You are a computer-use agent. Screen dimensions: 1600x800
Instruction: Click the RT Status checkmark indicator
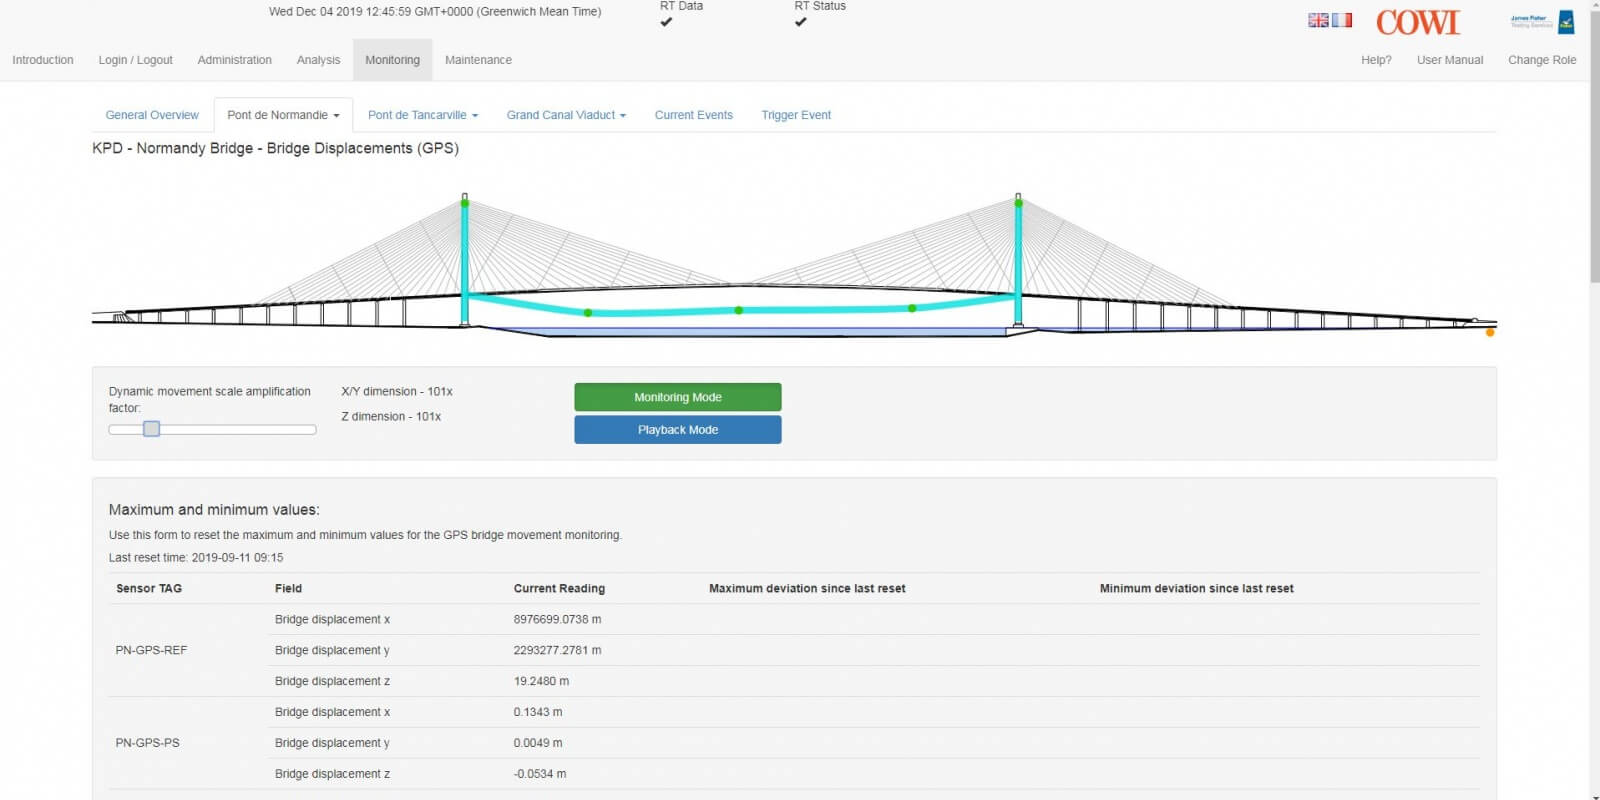pos(800,22)
